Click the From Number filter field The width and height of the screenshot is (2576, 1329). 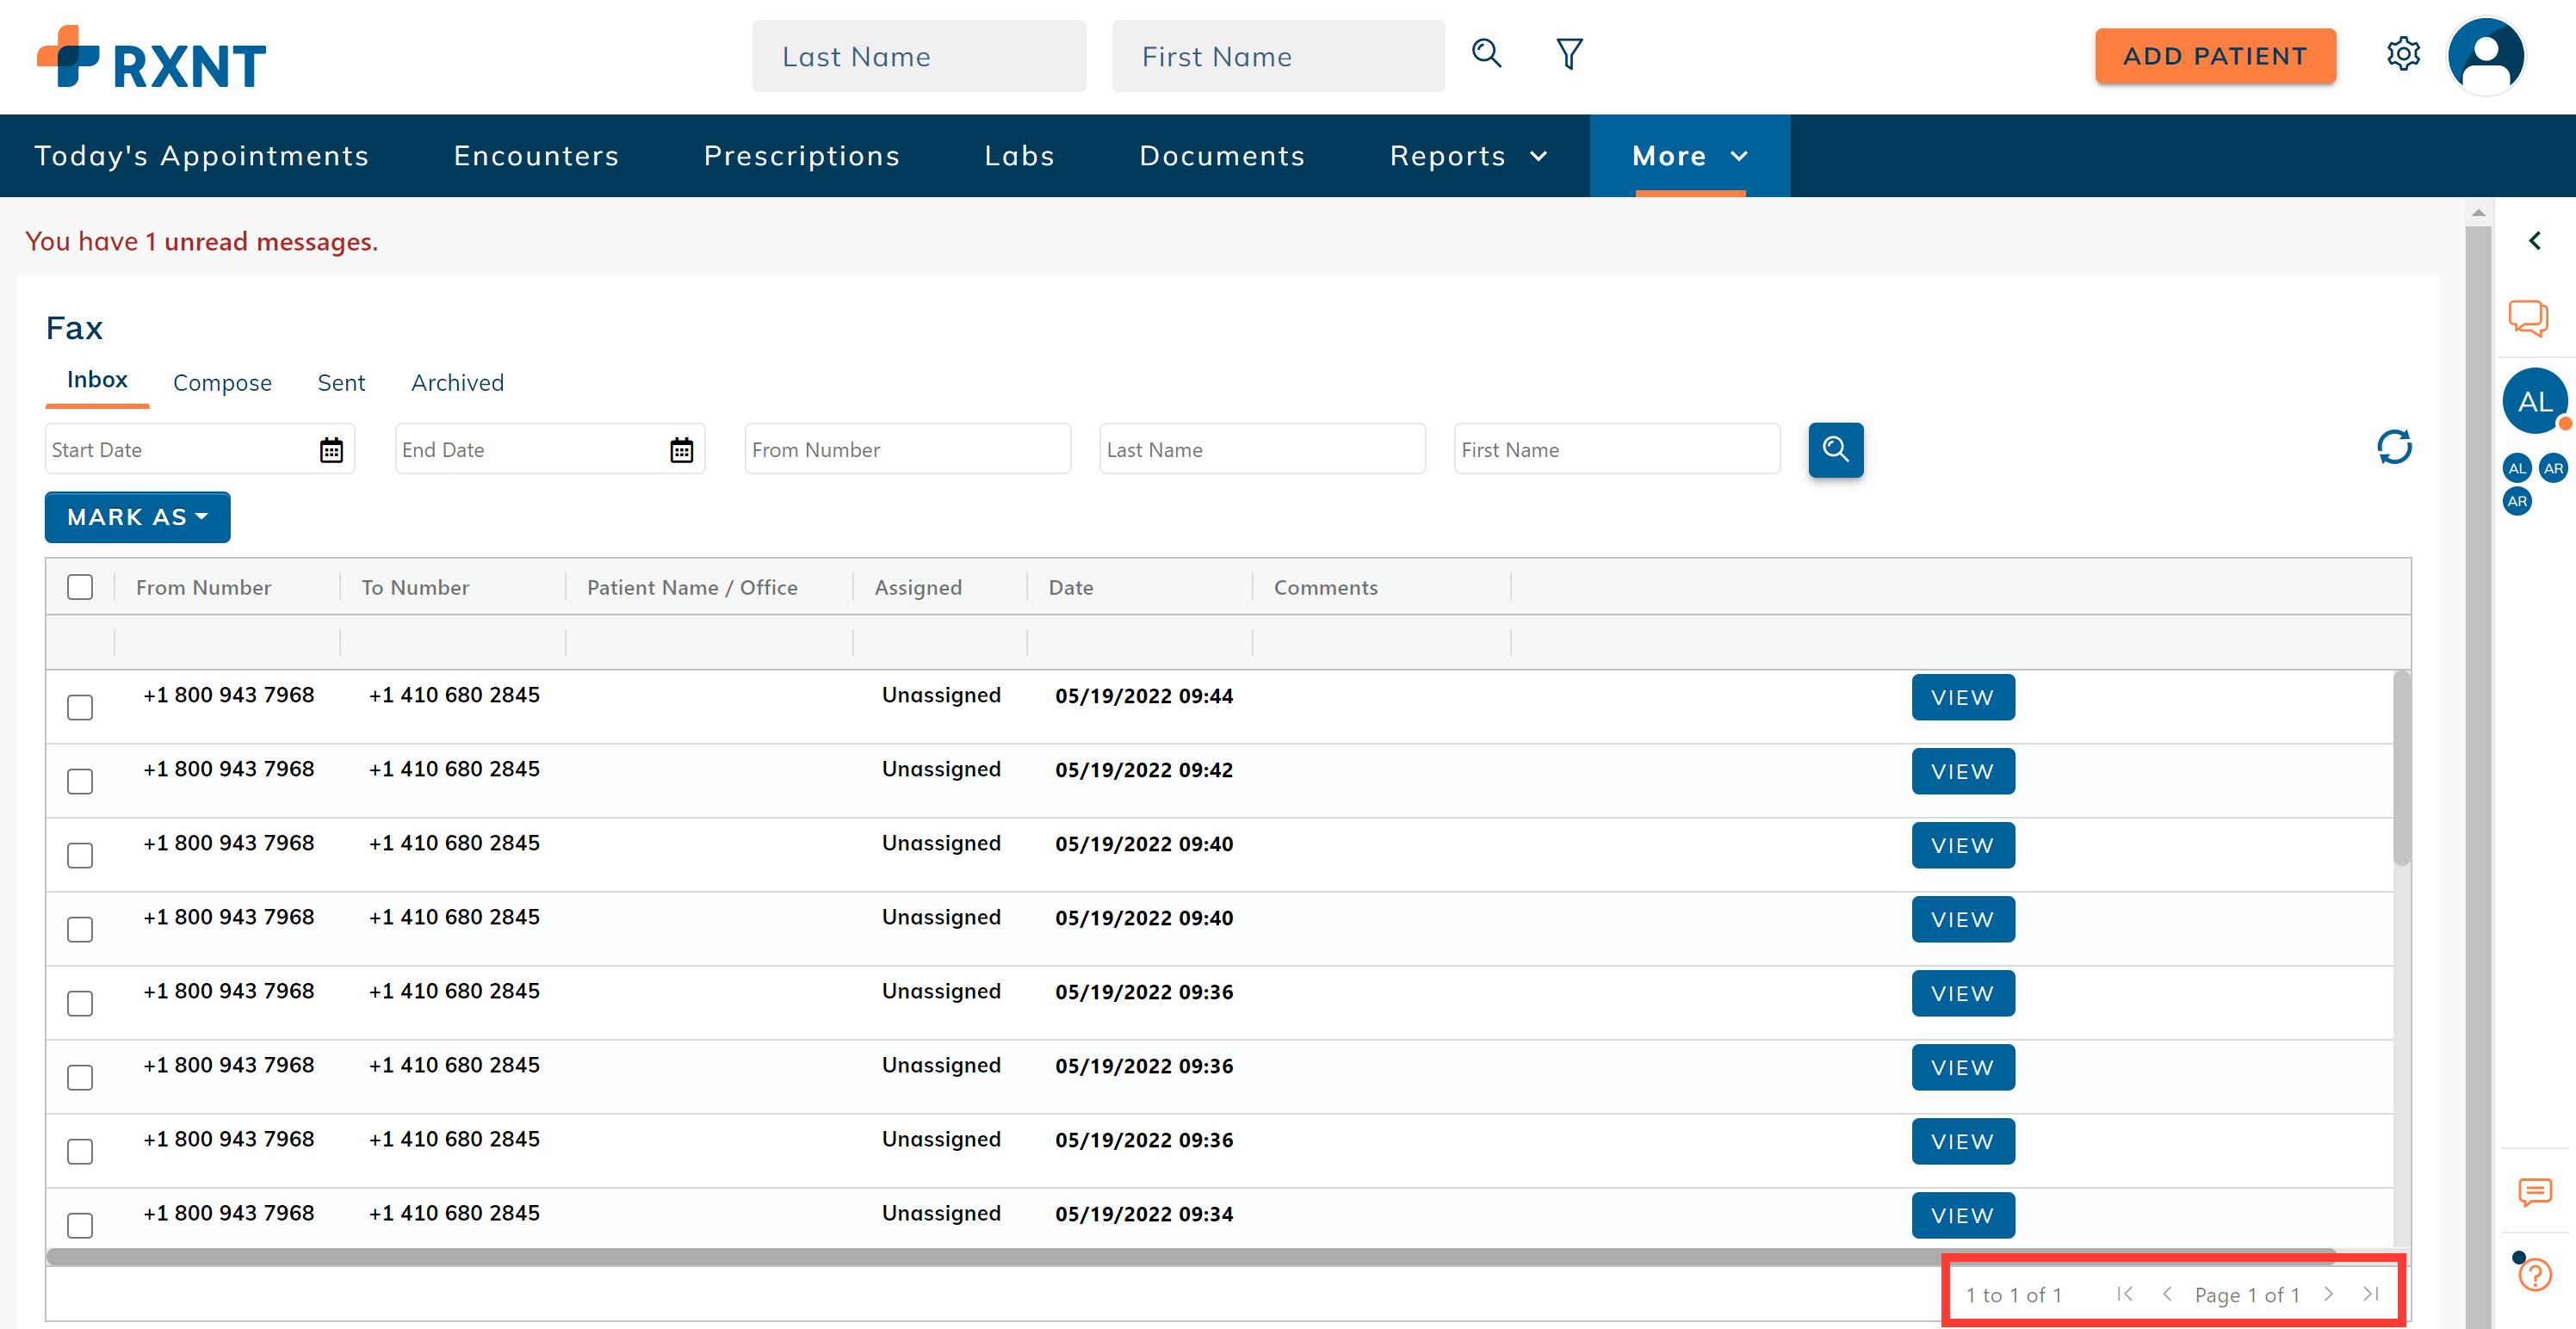click(907, 450)
